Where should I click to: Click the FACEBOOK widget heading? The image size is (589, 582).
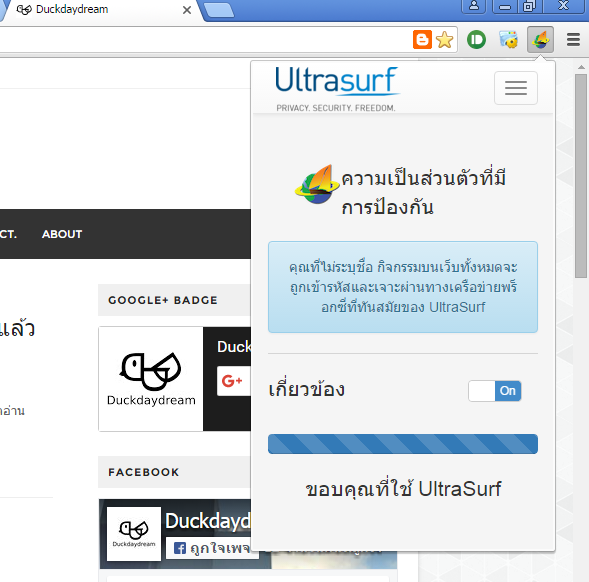coord(143,472)
